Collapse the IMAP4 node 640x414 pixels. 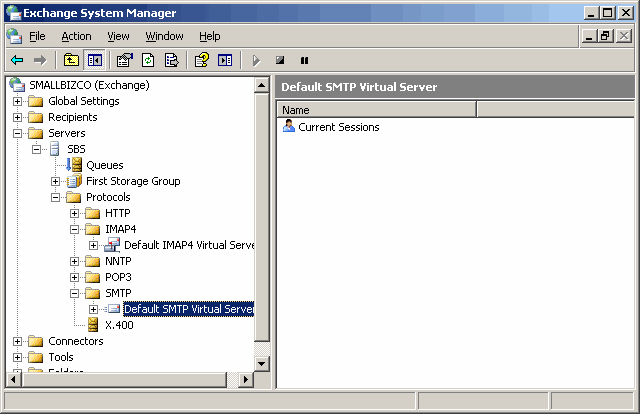(74, 229)
